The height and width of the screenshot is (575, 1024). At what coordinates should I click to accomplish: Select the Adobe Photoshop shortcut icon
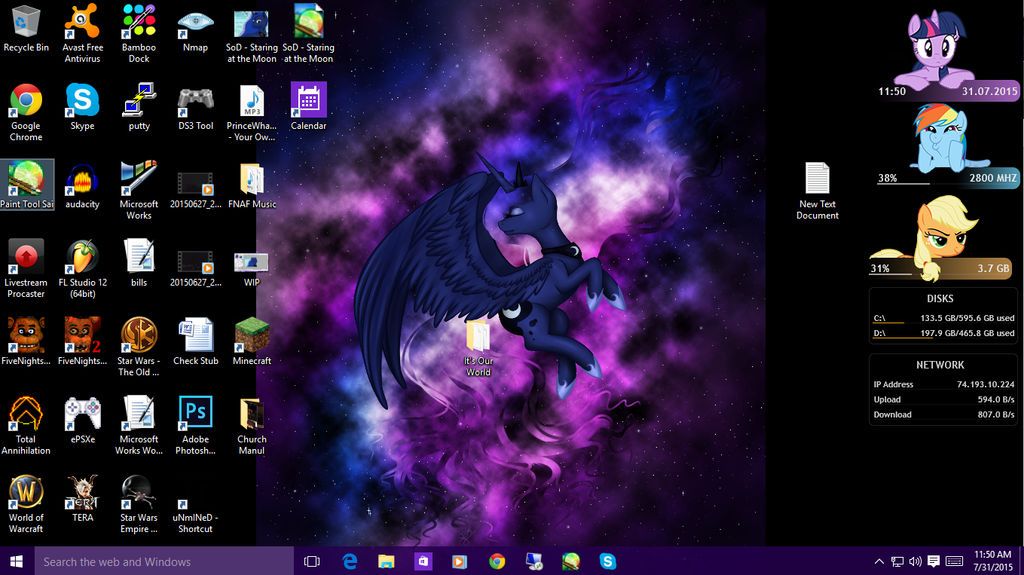(195, 413)
